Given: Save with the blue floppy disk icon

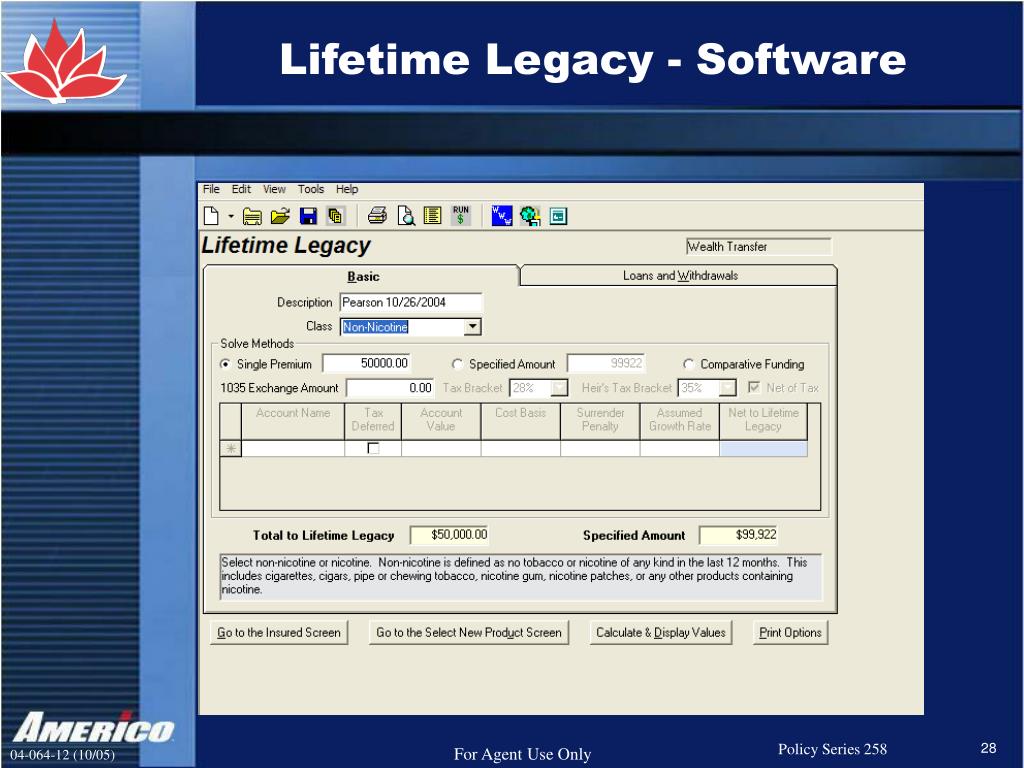Looking at the screenshot, I should point(308,216).
